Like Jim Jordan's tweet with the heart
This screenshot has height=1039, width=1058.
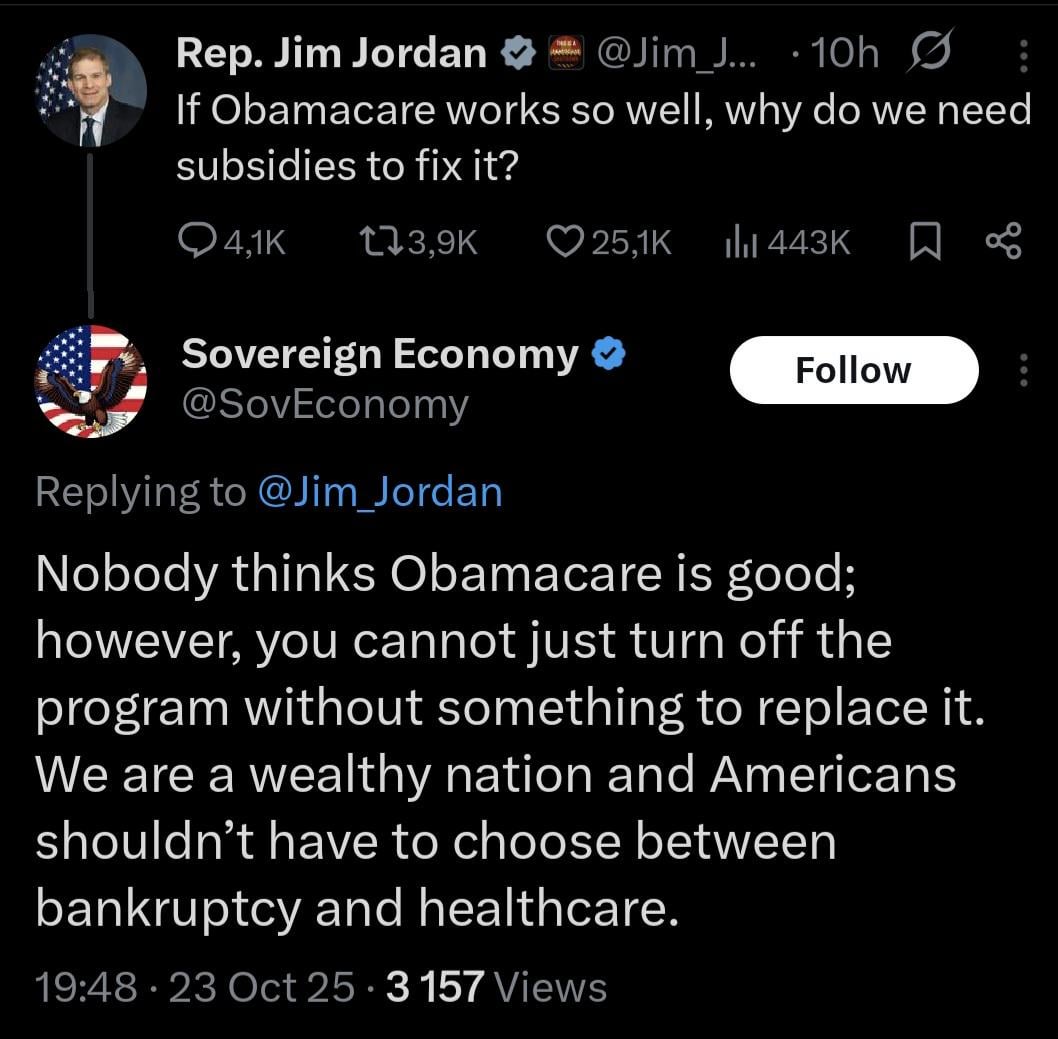pos(566,240)
